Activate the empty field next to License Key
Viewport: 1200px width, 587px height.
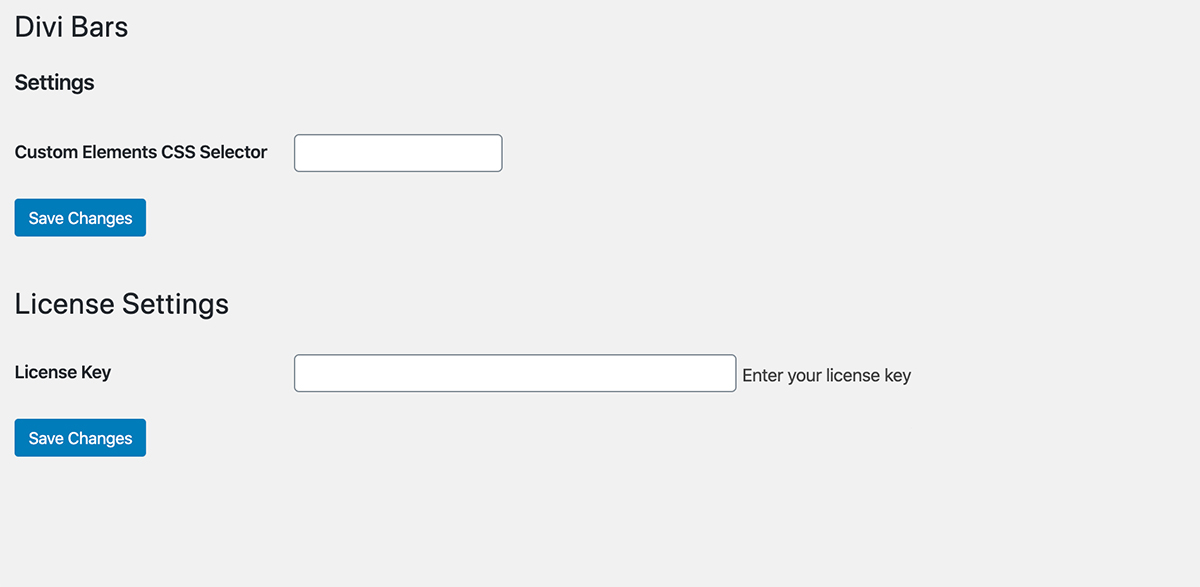click(515, 373)
